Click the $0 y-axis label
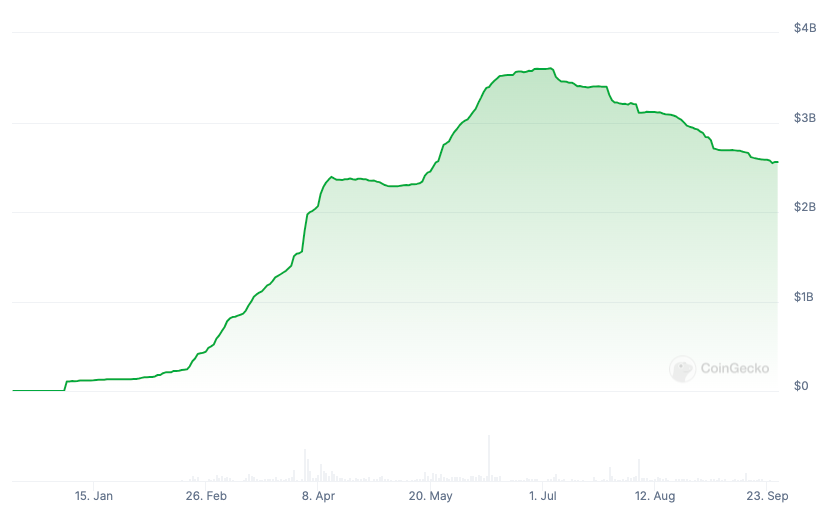The image size is (824, 516). pos(801,386)
